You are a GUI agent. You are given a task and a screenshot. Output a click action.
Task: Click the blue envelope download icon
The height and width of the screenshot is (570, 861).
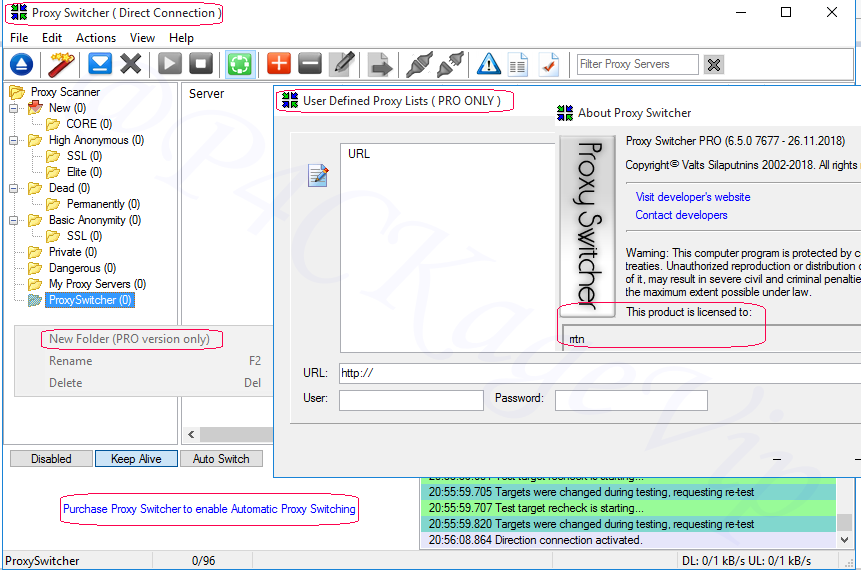[100, 64]
